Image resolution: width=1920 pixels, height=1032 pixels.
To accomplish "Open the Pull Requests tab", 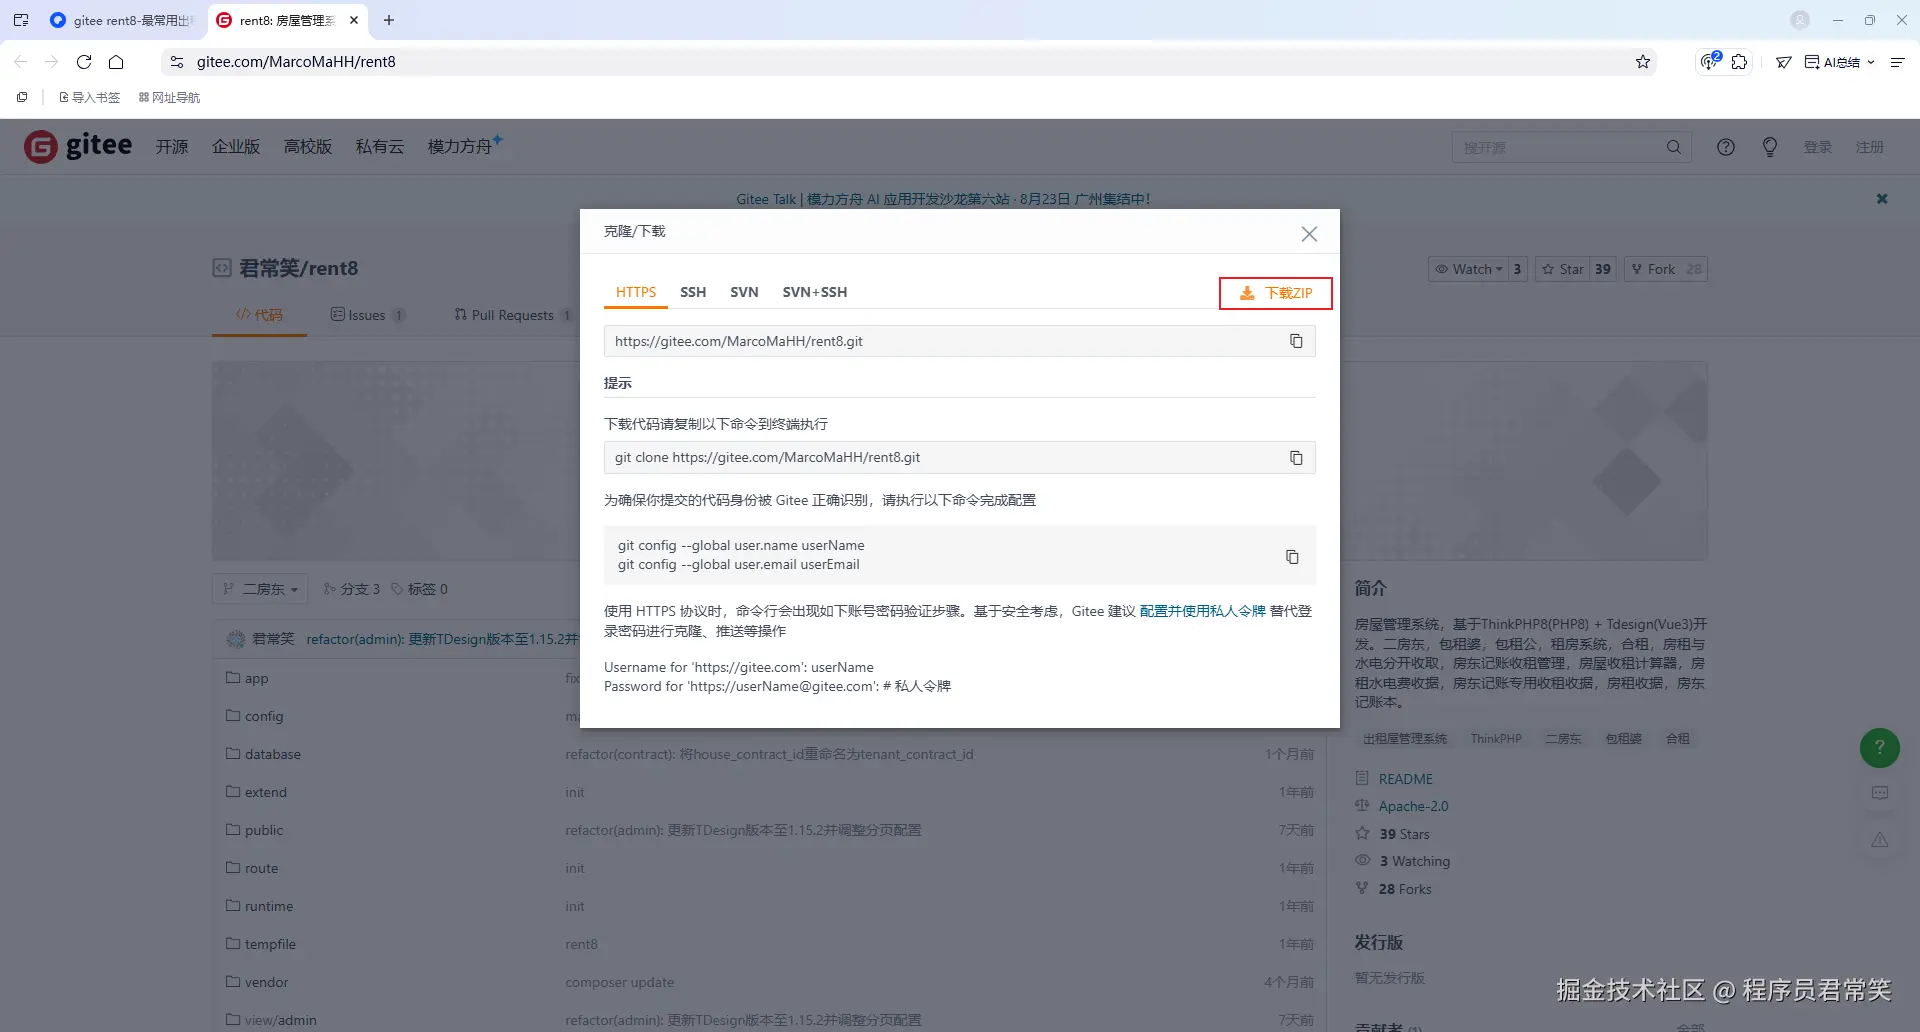I will tap(512, 315).
